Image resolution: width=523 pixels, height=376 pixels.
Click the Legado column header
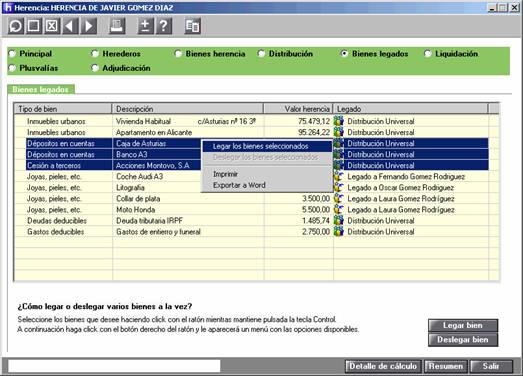[x=410, y=109]
